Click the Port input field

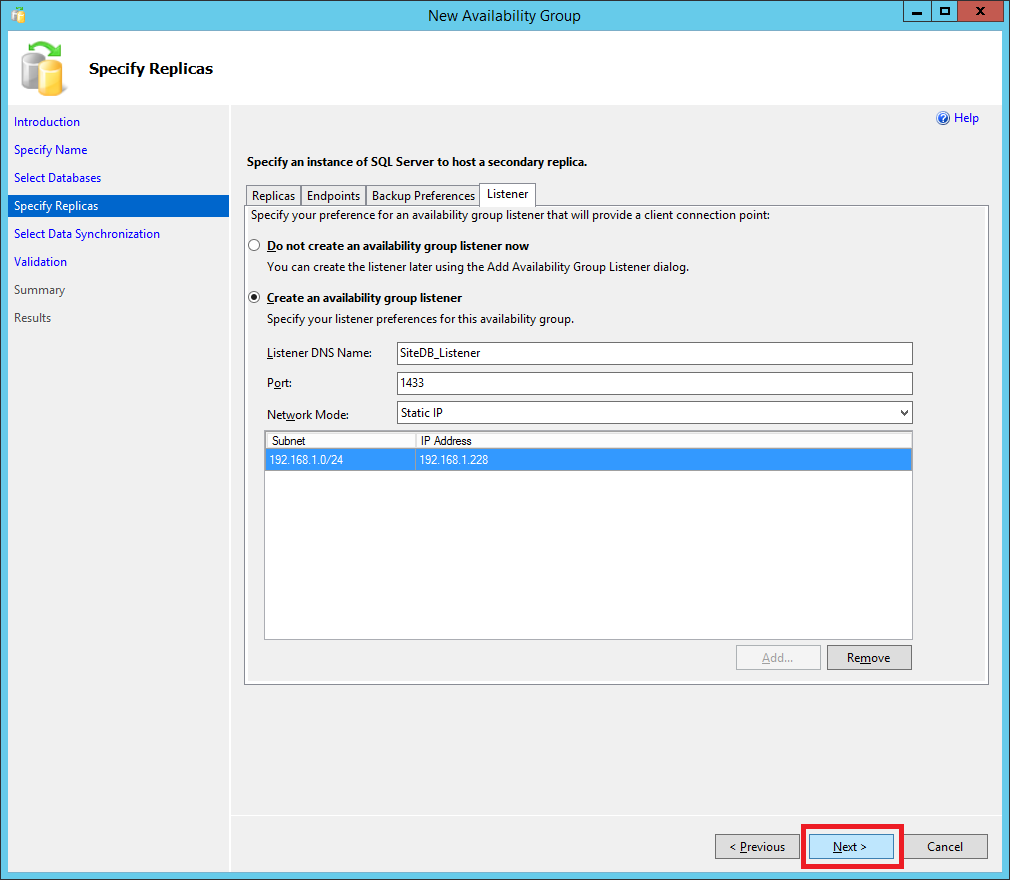(x=654, y=383)
